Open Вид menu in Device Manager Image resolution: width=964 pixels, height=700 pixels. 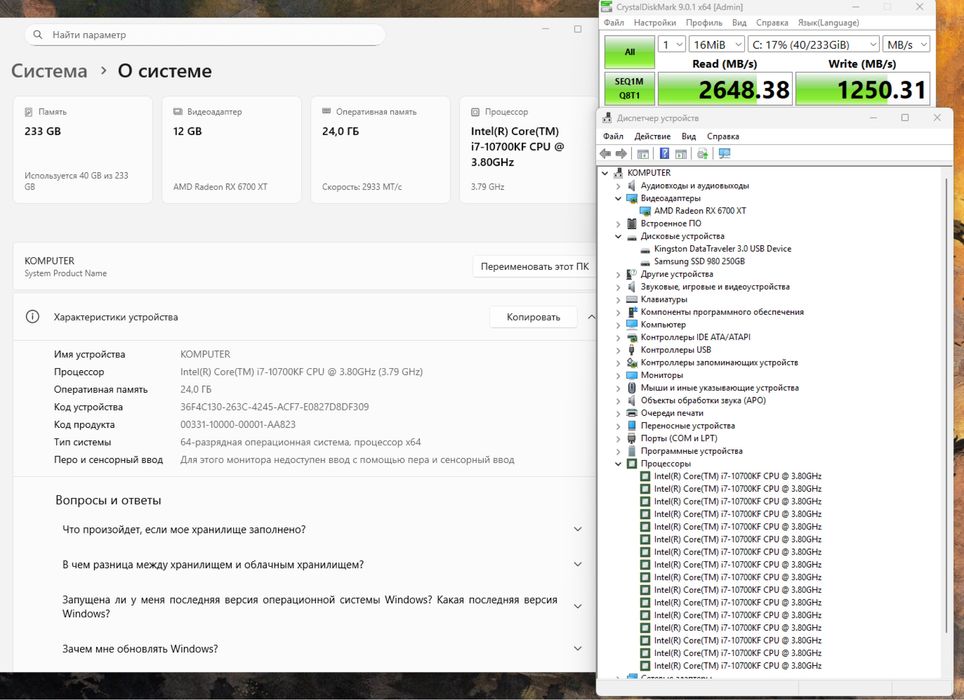[x=689, y=136]
